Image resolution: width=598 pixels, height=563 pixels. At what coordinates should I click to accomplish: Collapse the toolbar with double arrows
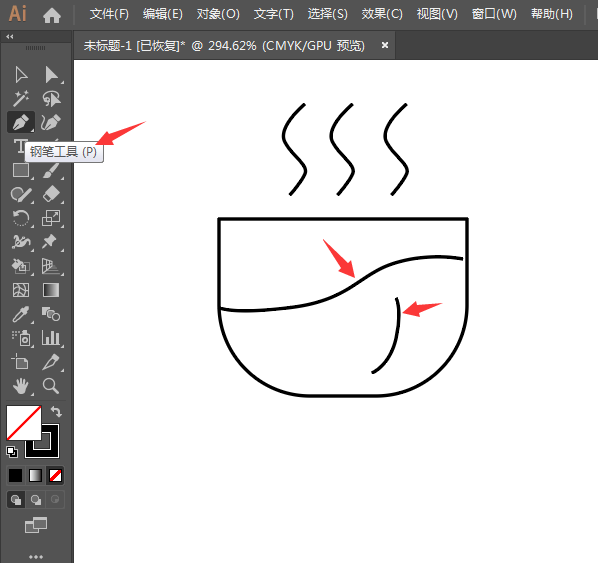coord(10,37)
